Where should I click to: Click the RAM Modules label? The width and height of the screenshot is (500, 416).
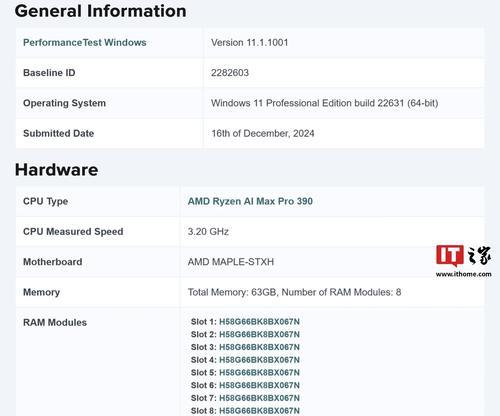[x=55, y=322]
